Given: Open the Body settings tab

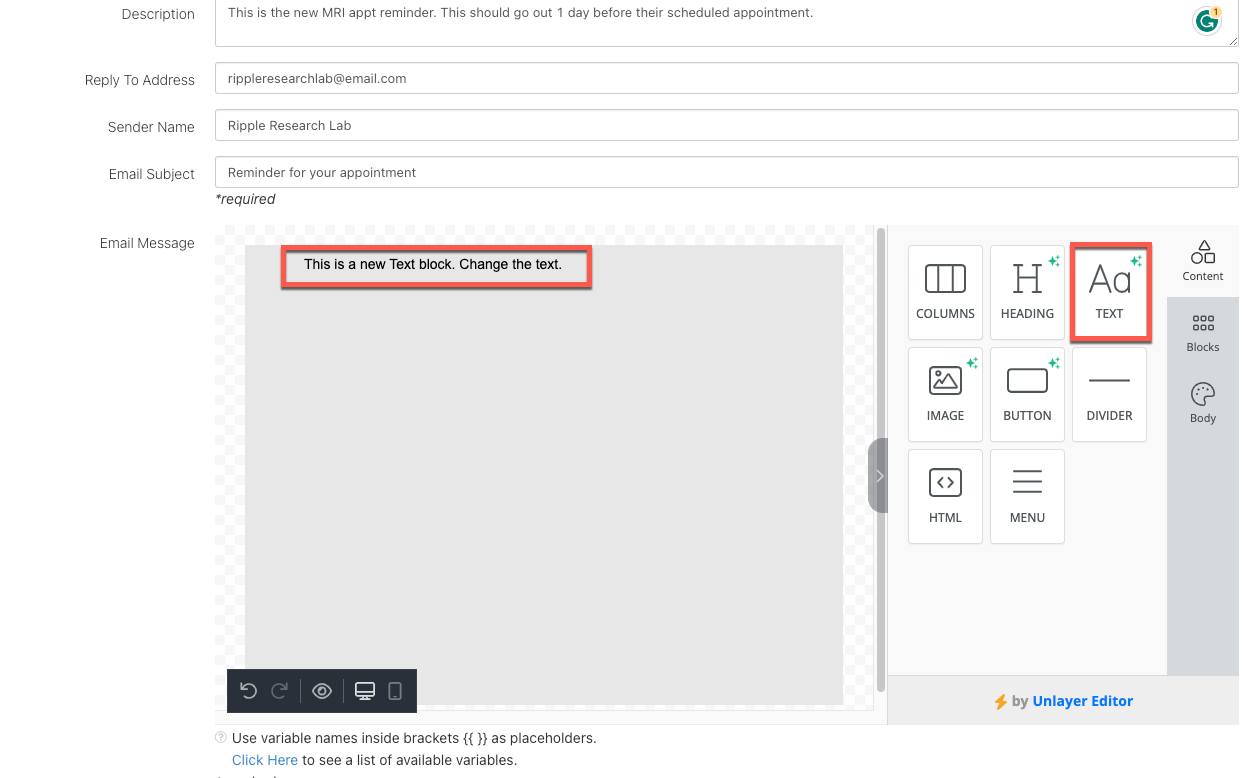Looking at the screenshot, I should (x=1203, y=403).
